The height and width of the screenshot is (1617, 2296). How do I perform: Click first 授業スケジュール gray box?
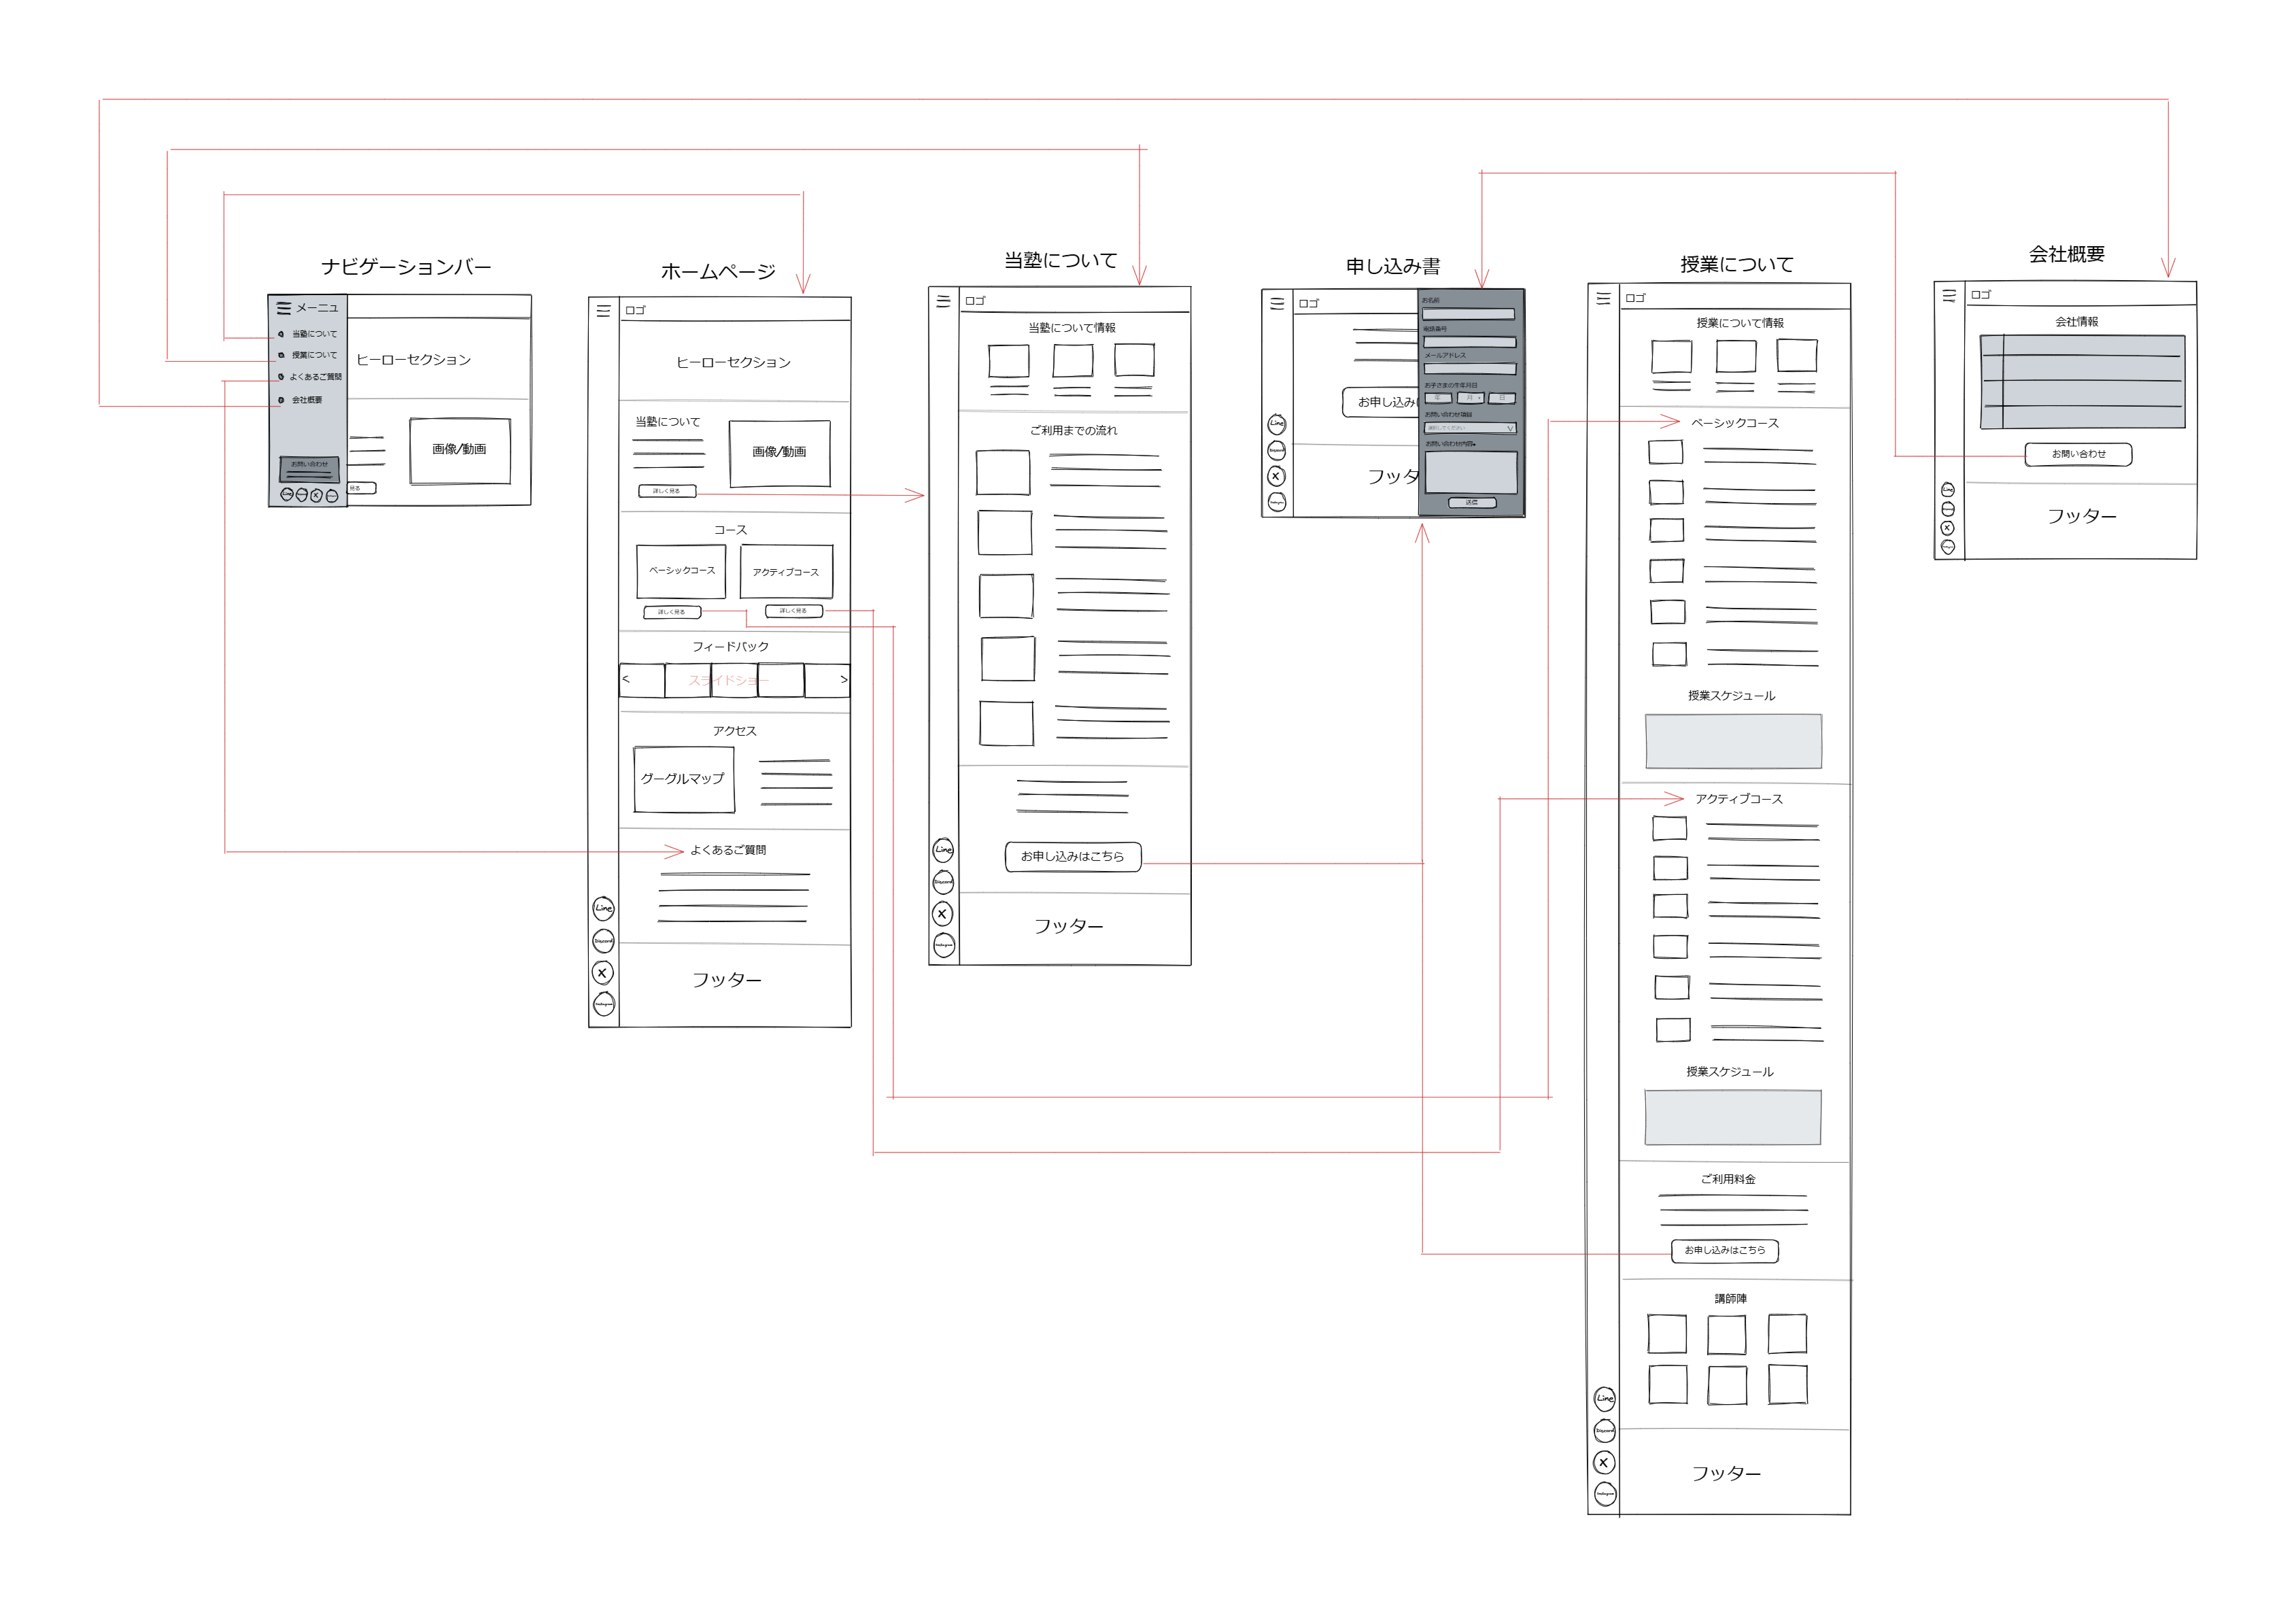point(1734,741)
